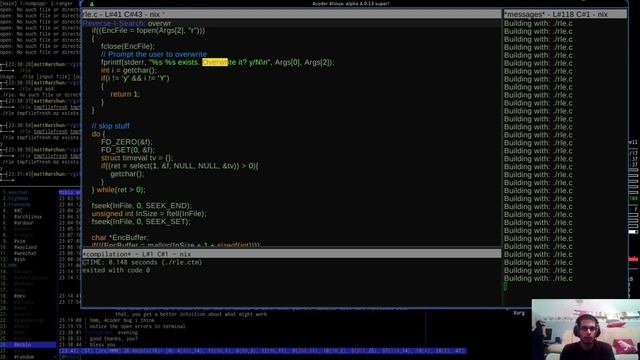Click the green cursor in the messages panel
This screenshot has width=640, height=360.
pyautogui.click(x=505, y=286)
